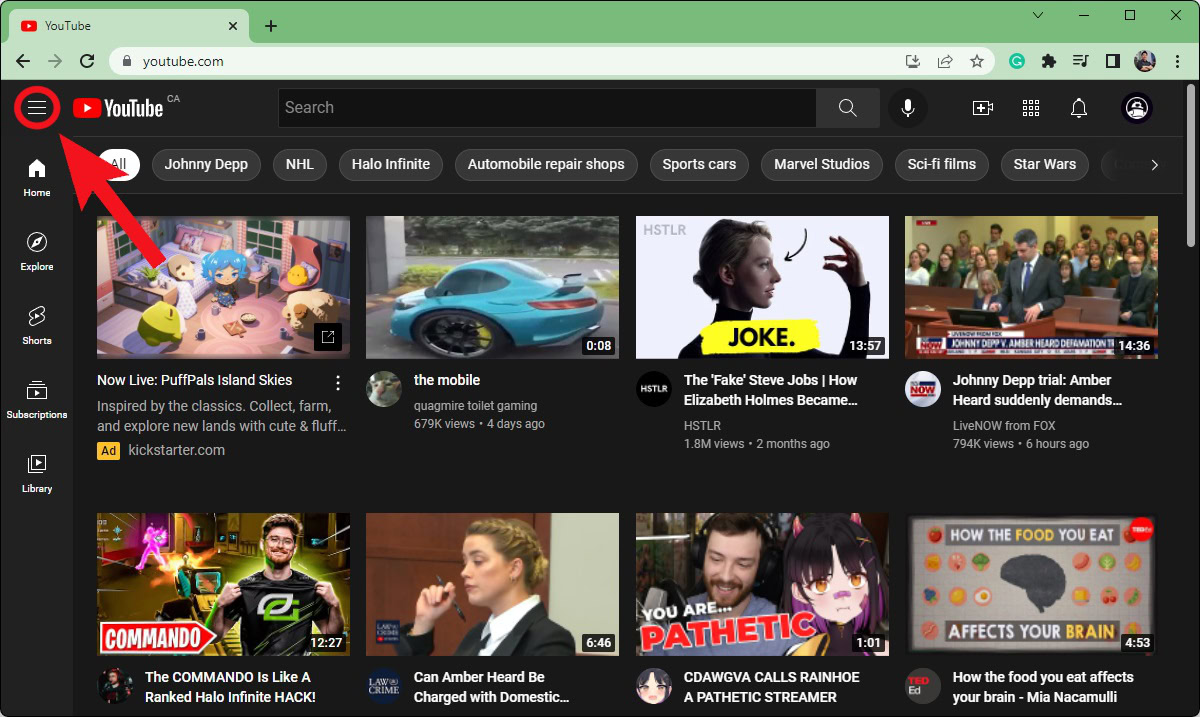This screenshot has width=1200, height=717.
Task: Open the notifications bell
Action: [x=1079, y=108]
